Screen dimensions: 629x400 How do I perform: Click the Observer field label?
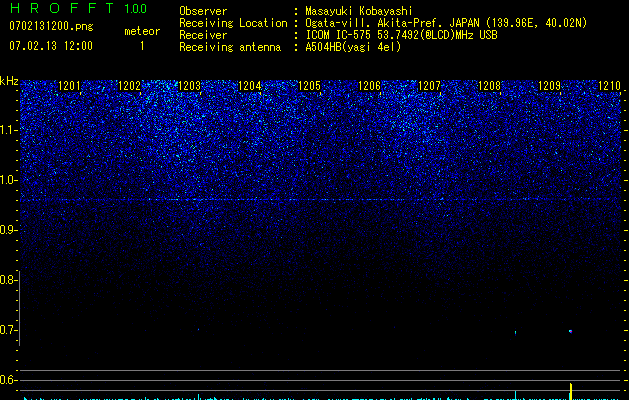tap(203, 11)
